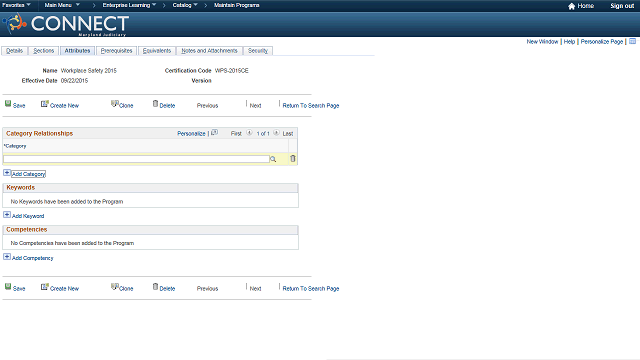Click the Category text input field
This screenshot has width=640, height=360.
(x=136, y=159)
